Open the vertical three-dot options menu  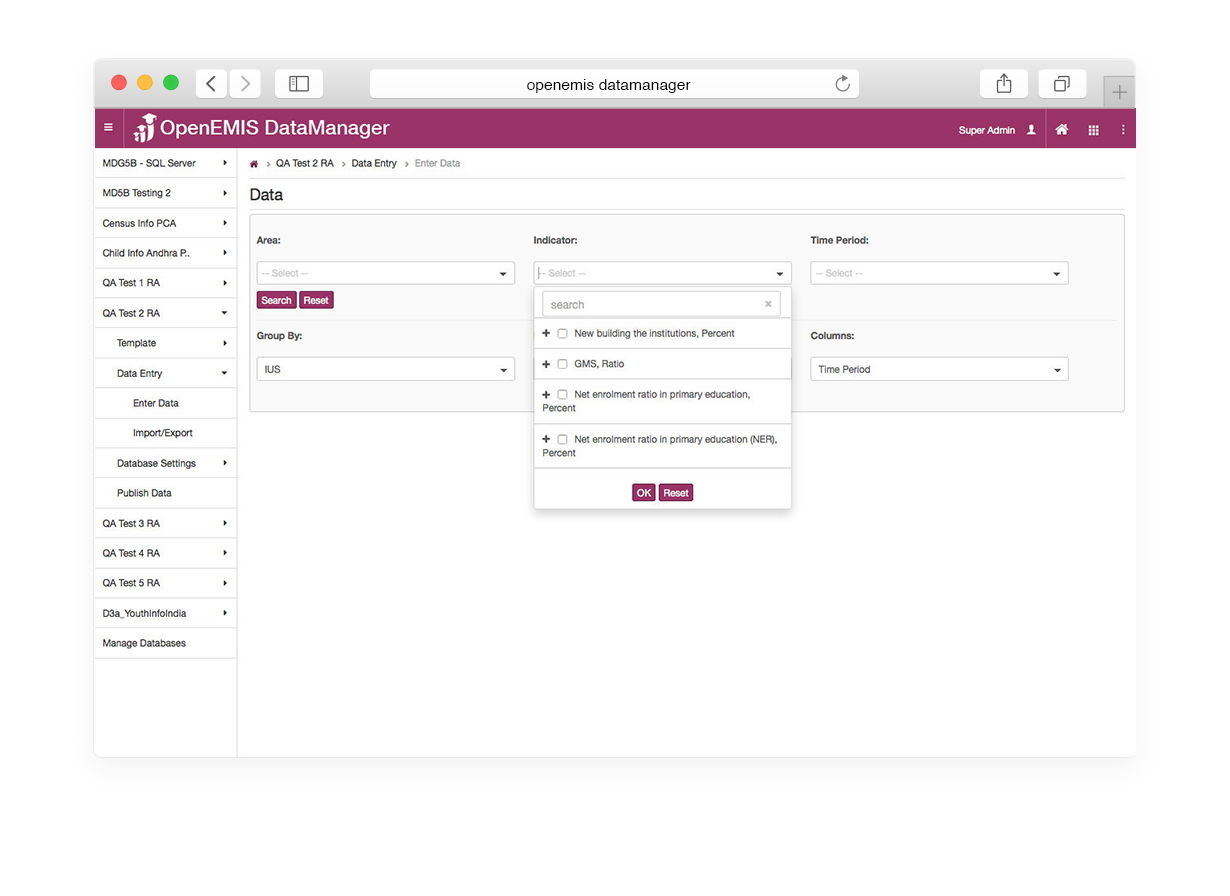click(x=1123, y=130)
